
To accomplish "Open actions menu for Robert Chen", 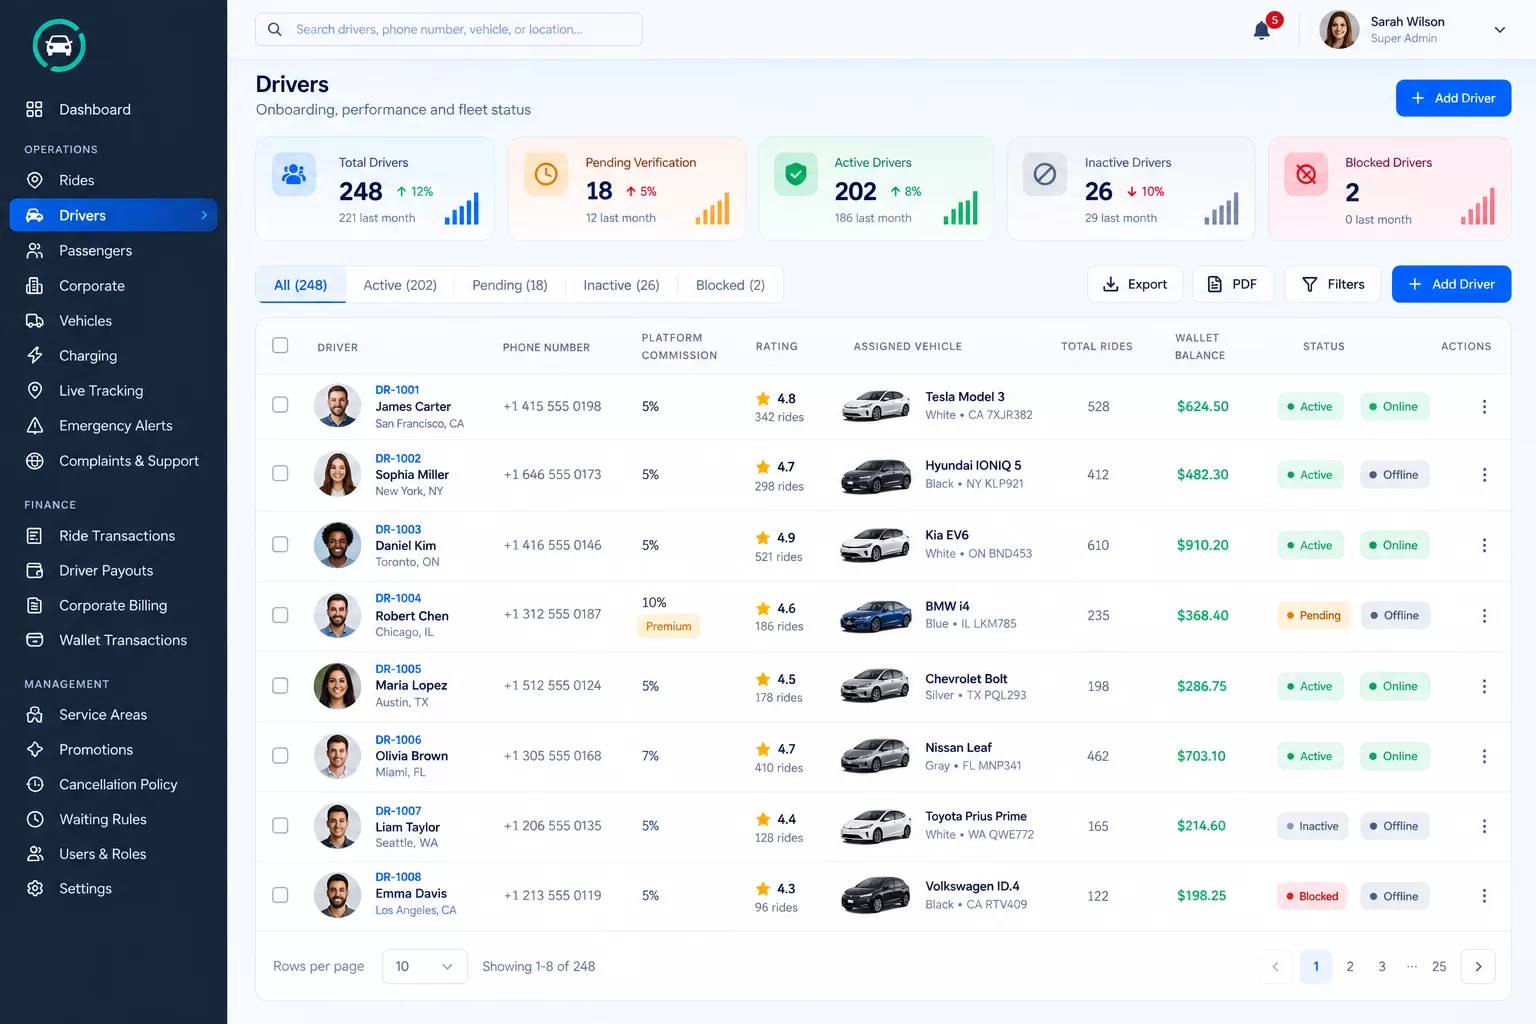I will [1484, 615].
